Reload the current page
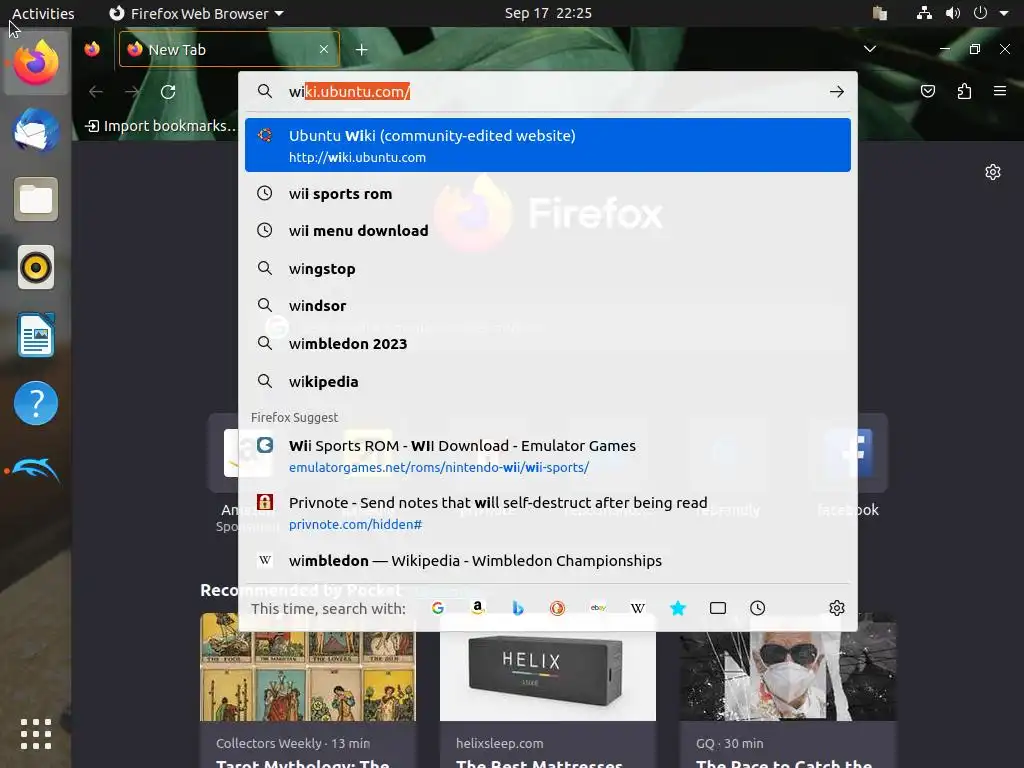The width and height of the screenshot is (1024, 768). 168,92
